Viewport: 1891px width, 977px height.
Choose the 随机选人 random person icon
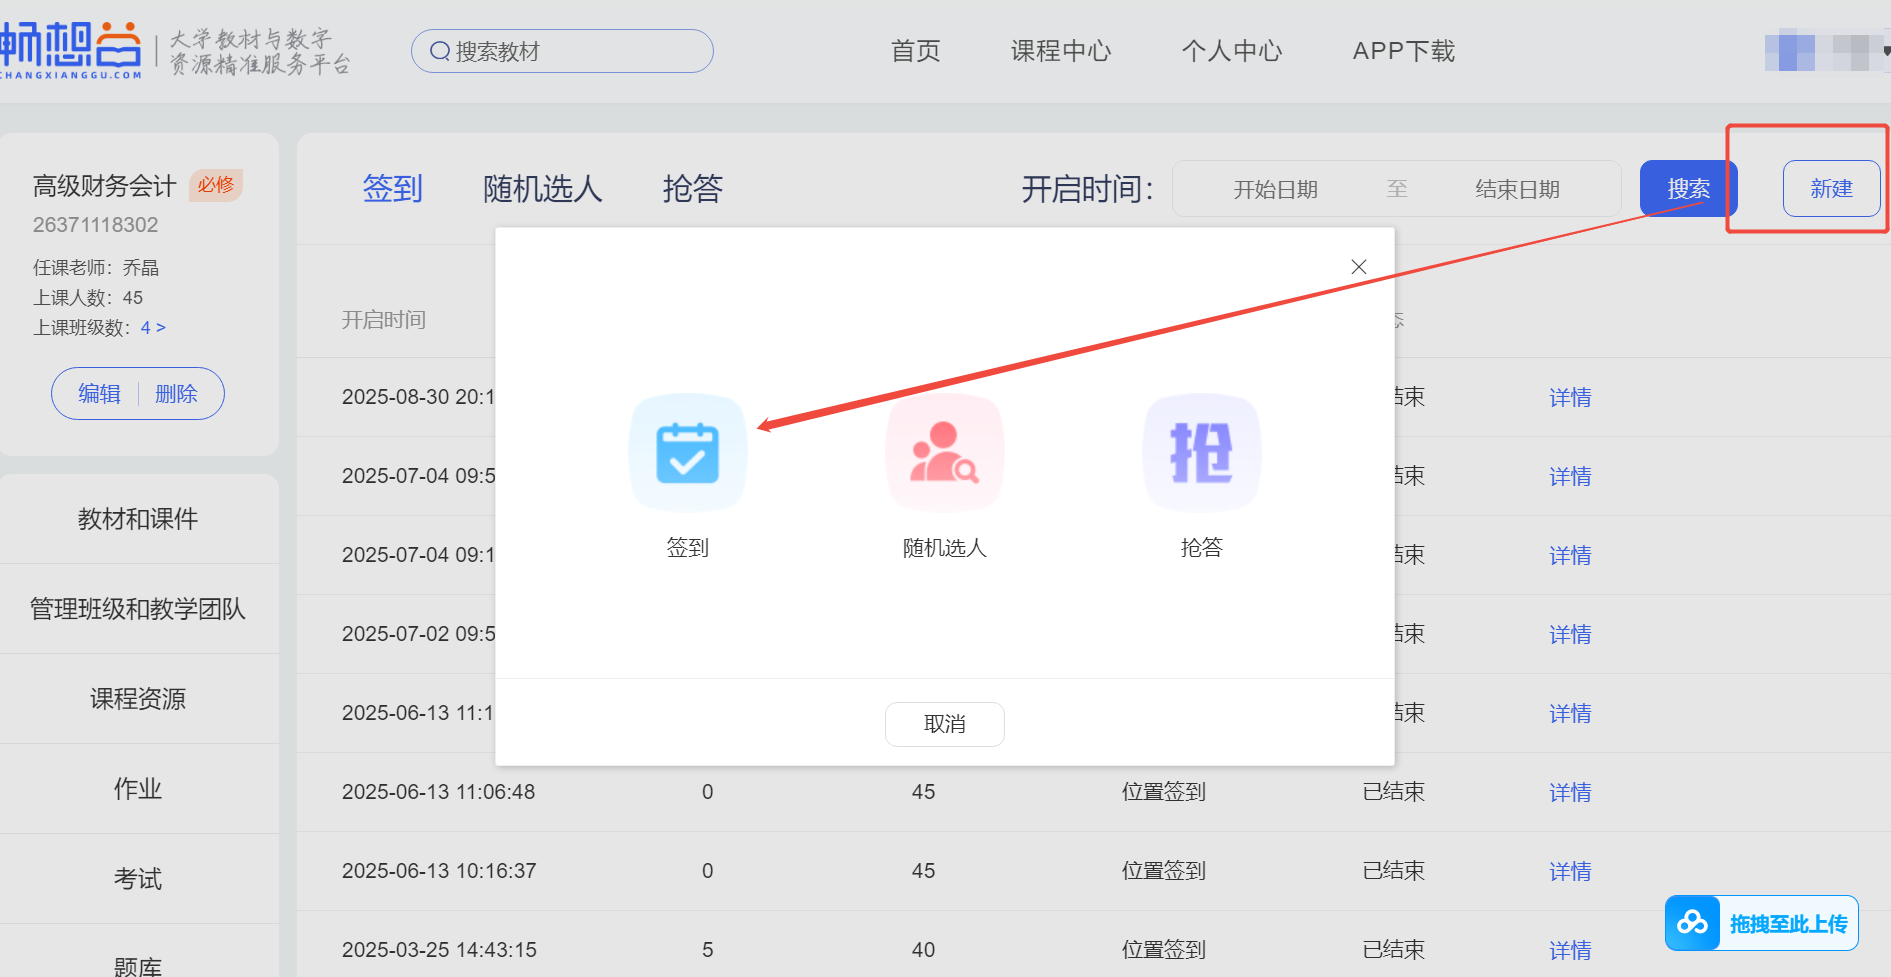click(x=944, y=453)
